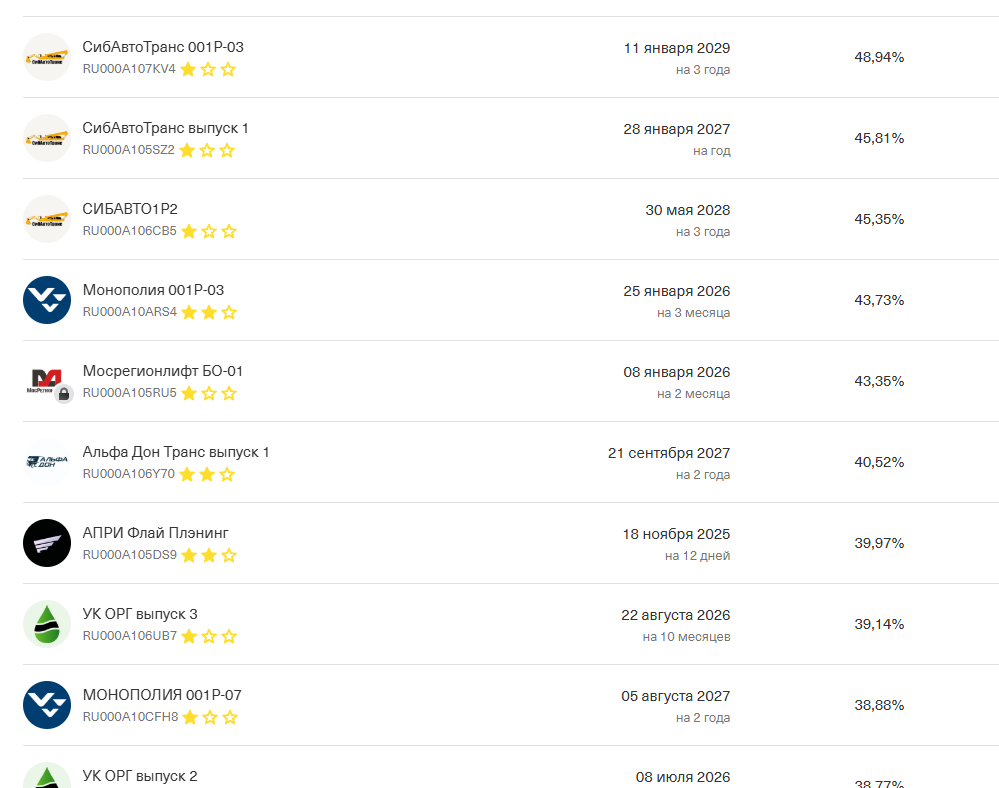Viewport: 999px width, 788px height.
Task: Click the Монополия 001Р-03 blue logo
Action: (x=47, y=300)
